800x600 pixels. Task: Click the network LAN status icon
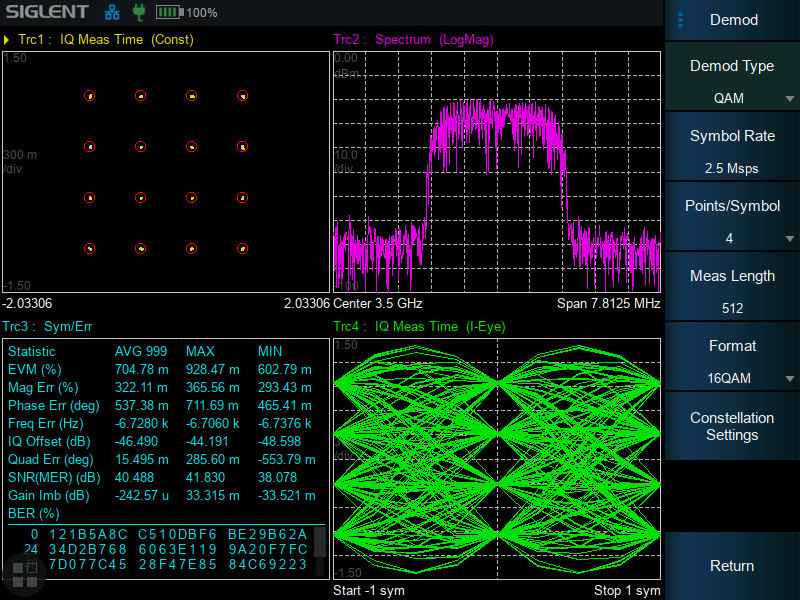pyautogui.click(x=112, y=12)
